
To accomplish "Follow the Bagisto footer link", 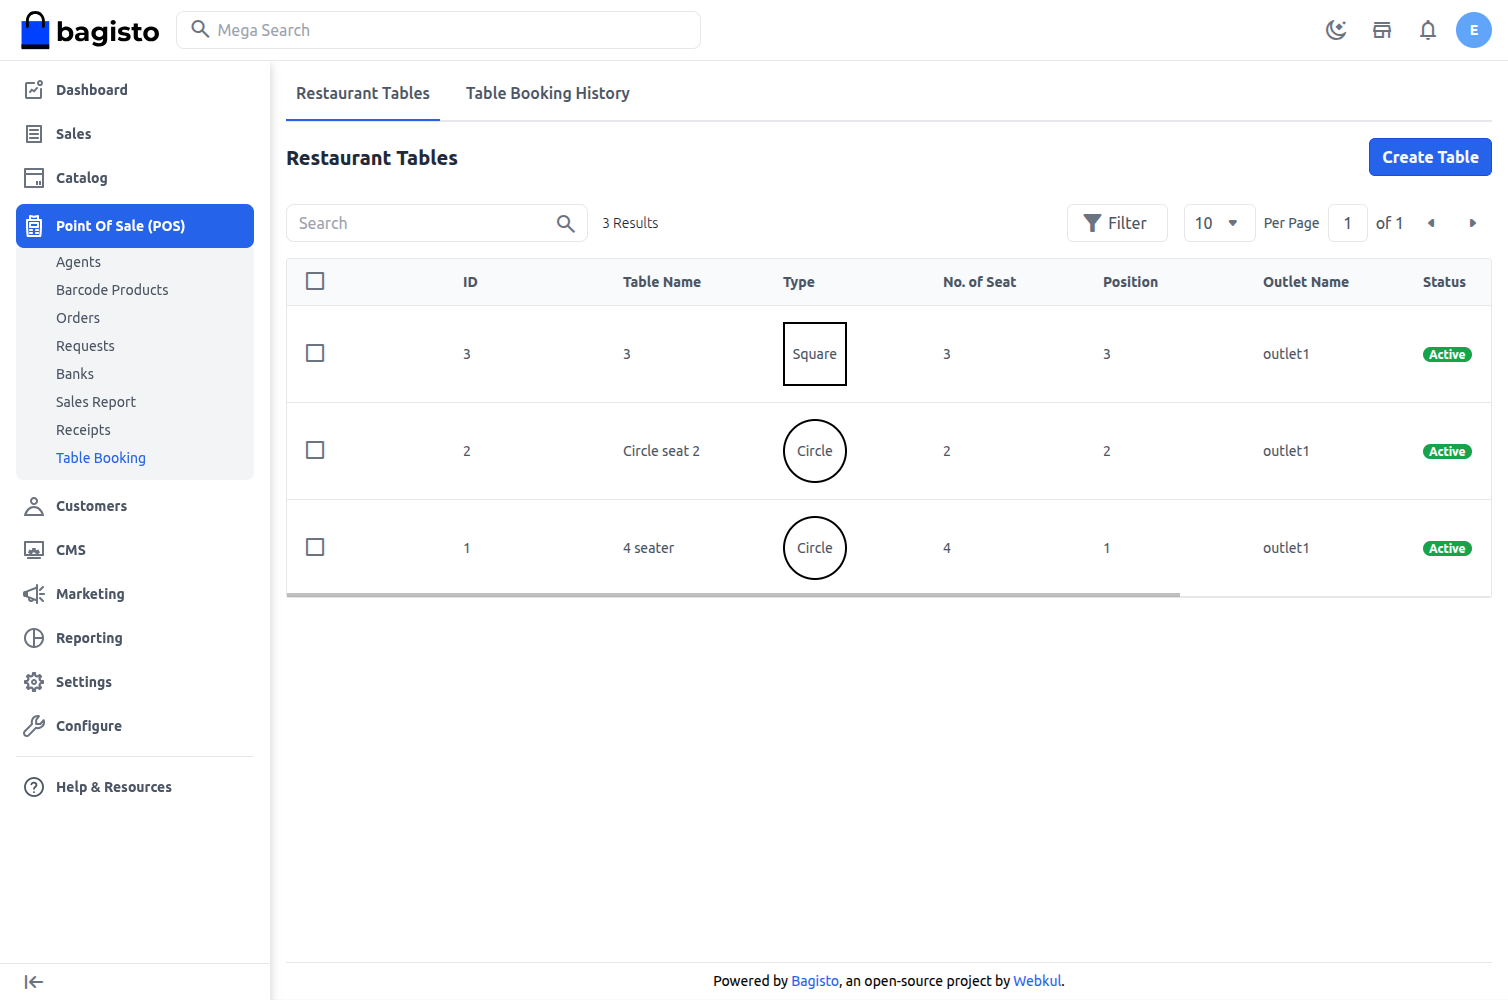I will (815, 981).
